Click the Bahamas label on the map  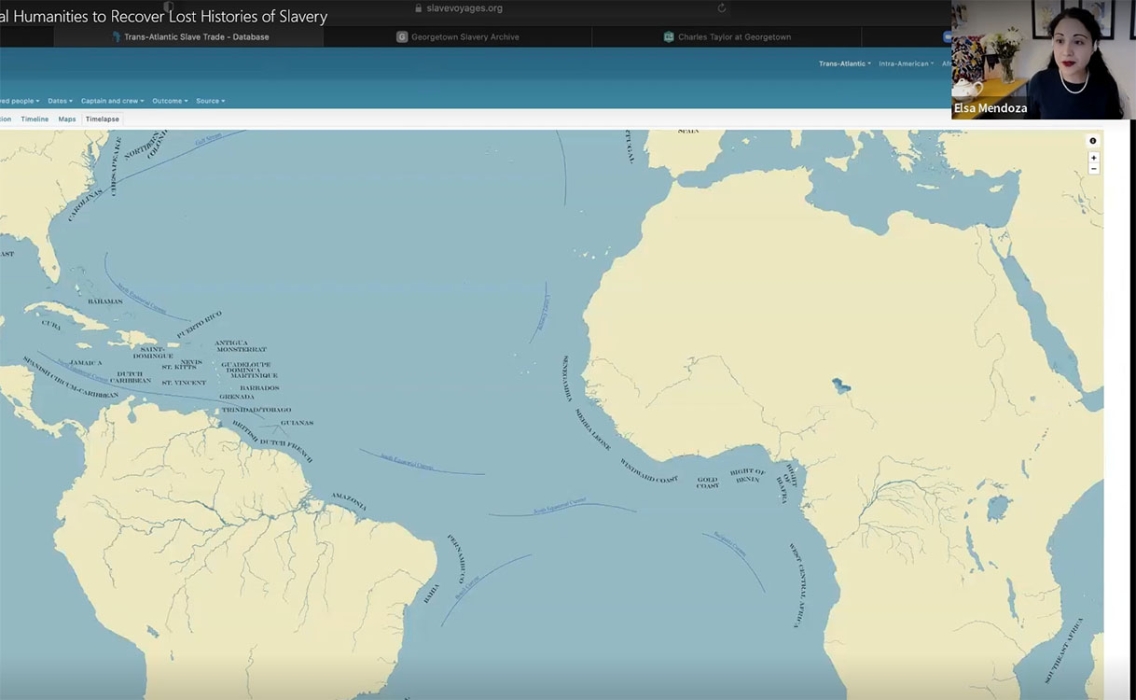(x=105, y=301)
